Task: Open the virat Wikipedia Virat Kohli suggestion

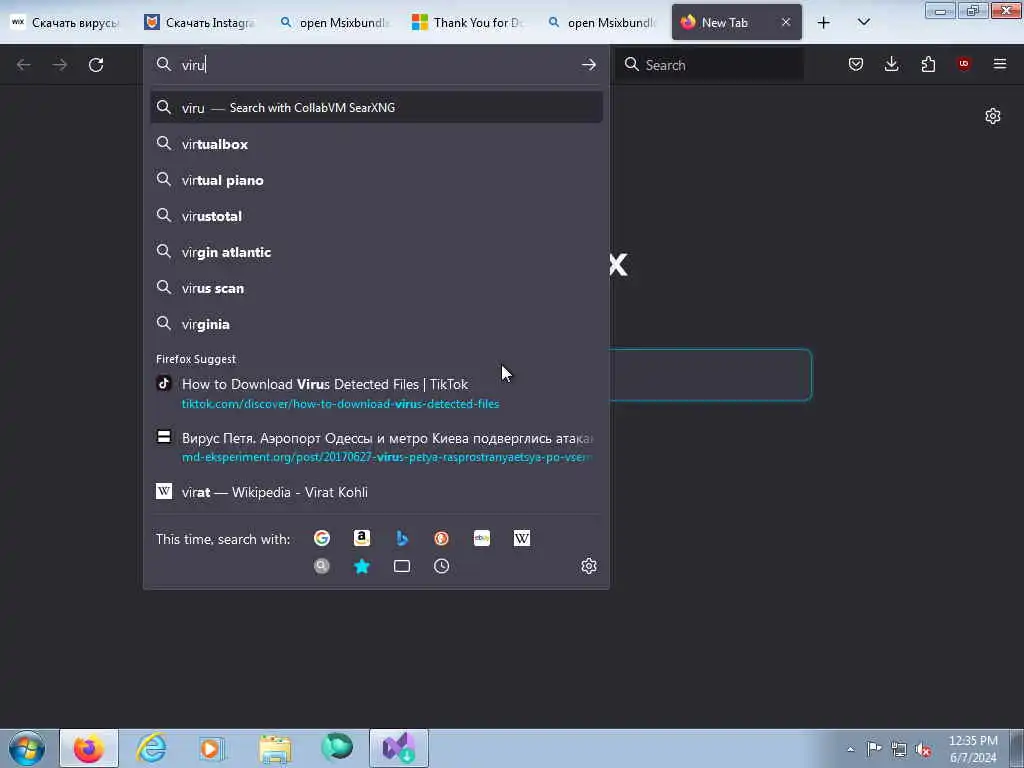Action: pyautogui.click(x=376, y=492)
